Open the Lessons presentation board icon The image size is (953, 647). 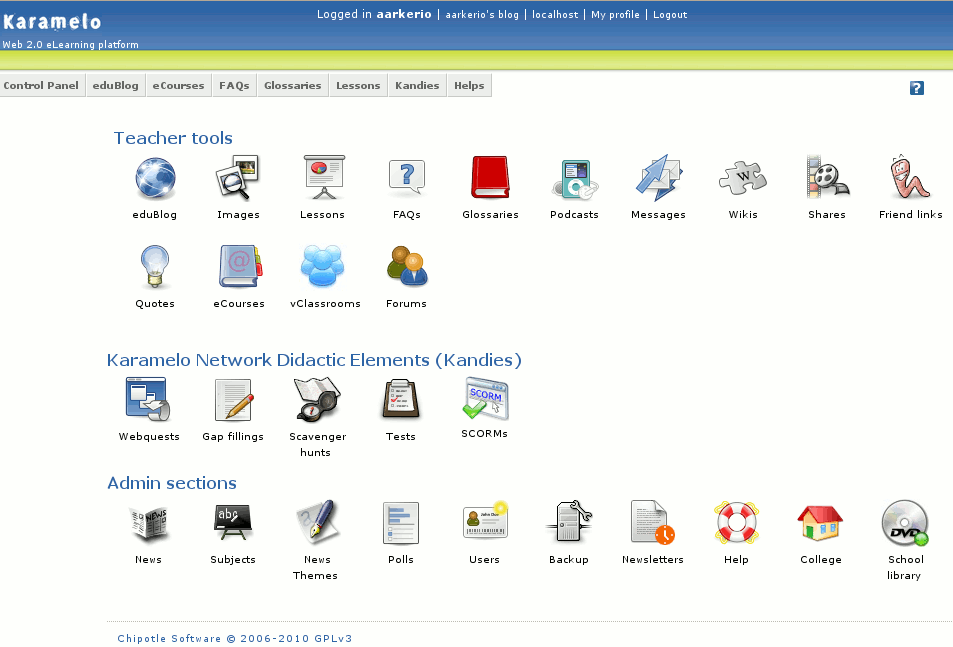point(324,177)
